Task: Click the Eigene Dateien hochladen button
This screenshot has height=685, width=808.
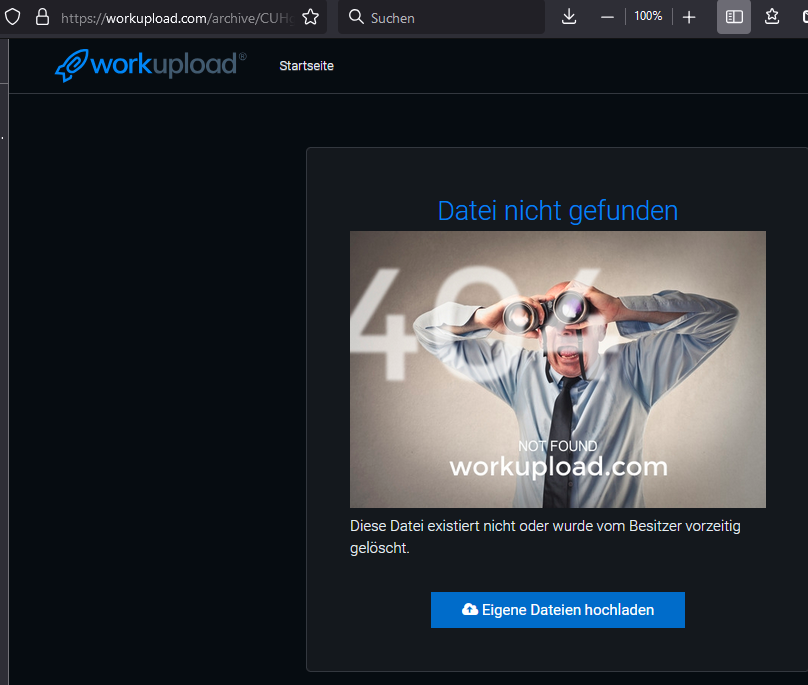Action: pyautogui.click(x=558, y=610)
